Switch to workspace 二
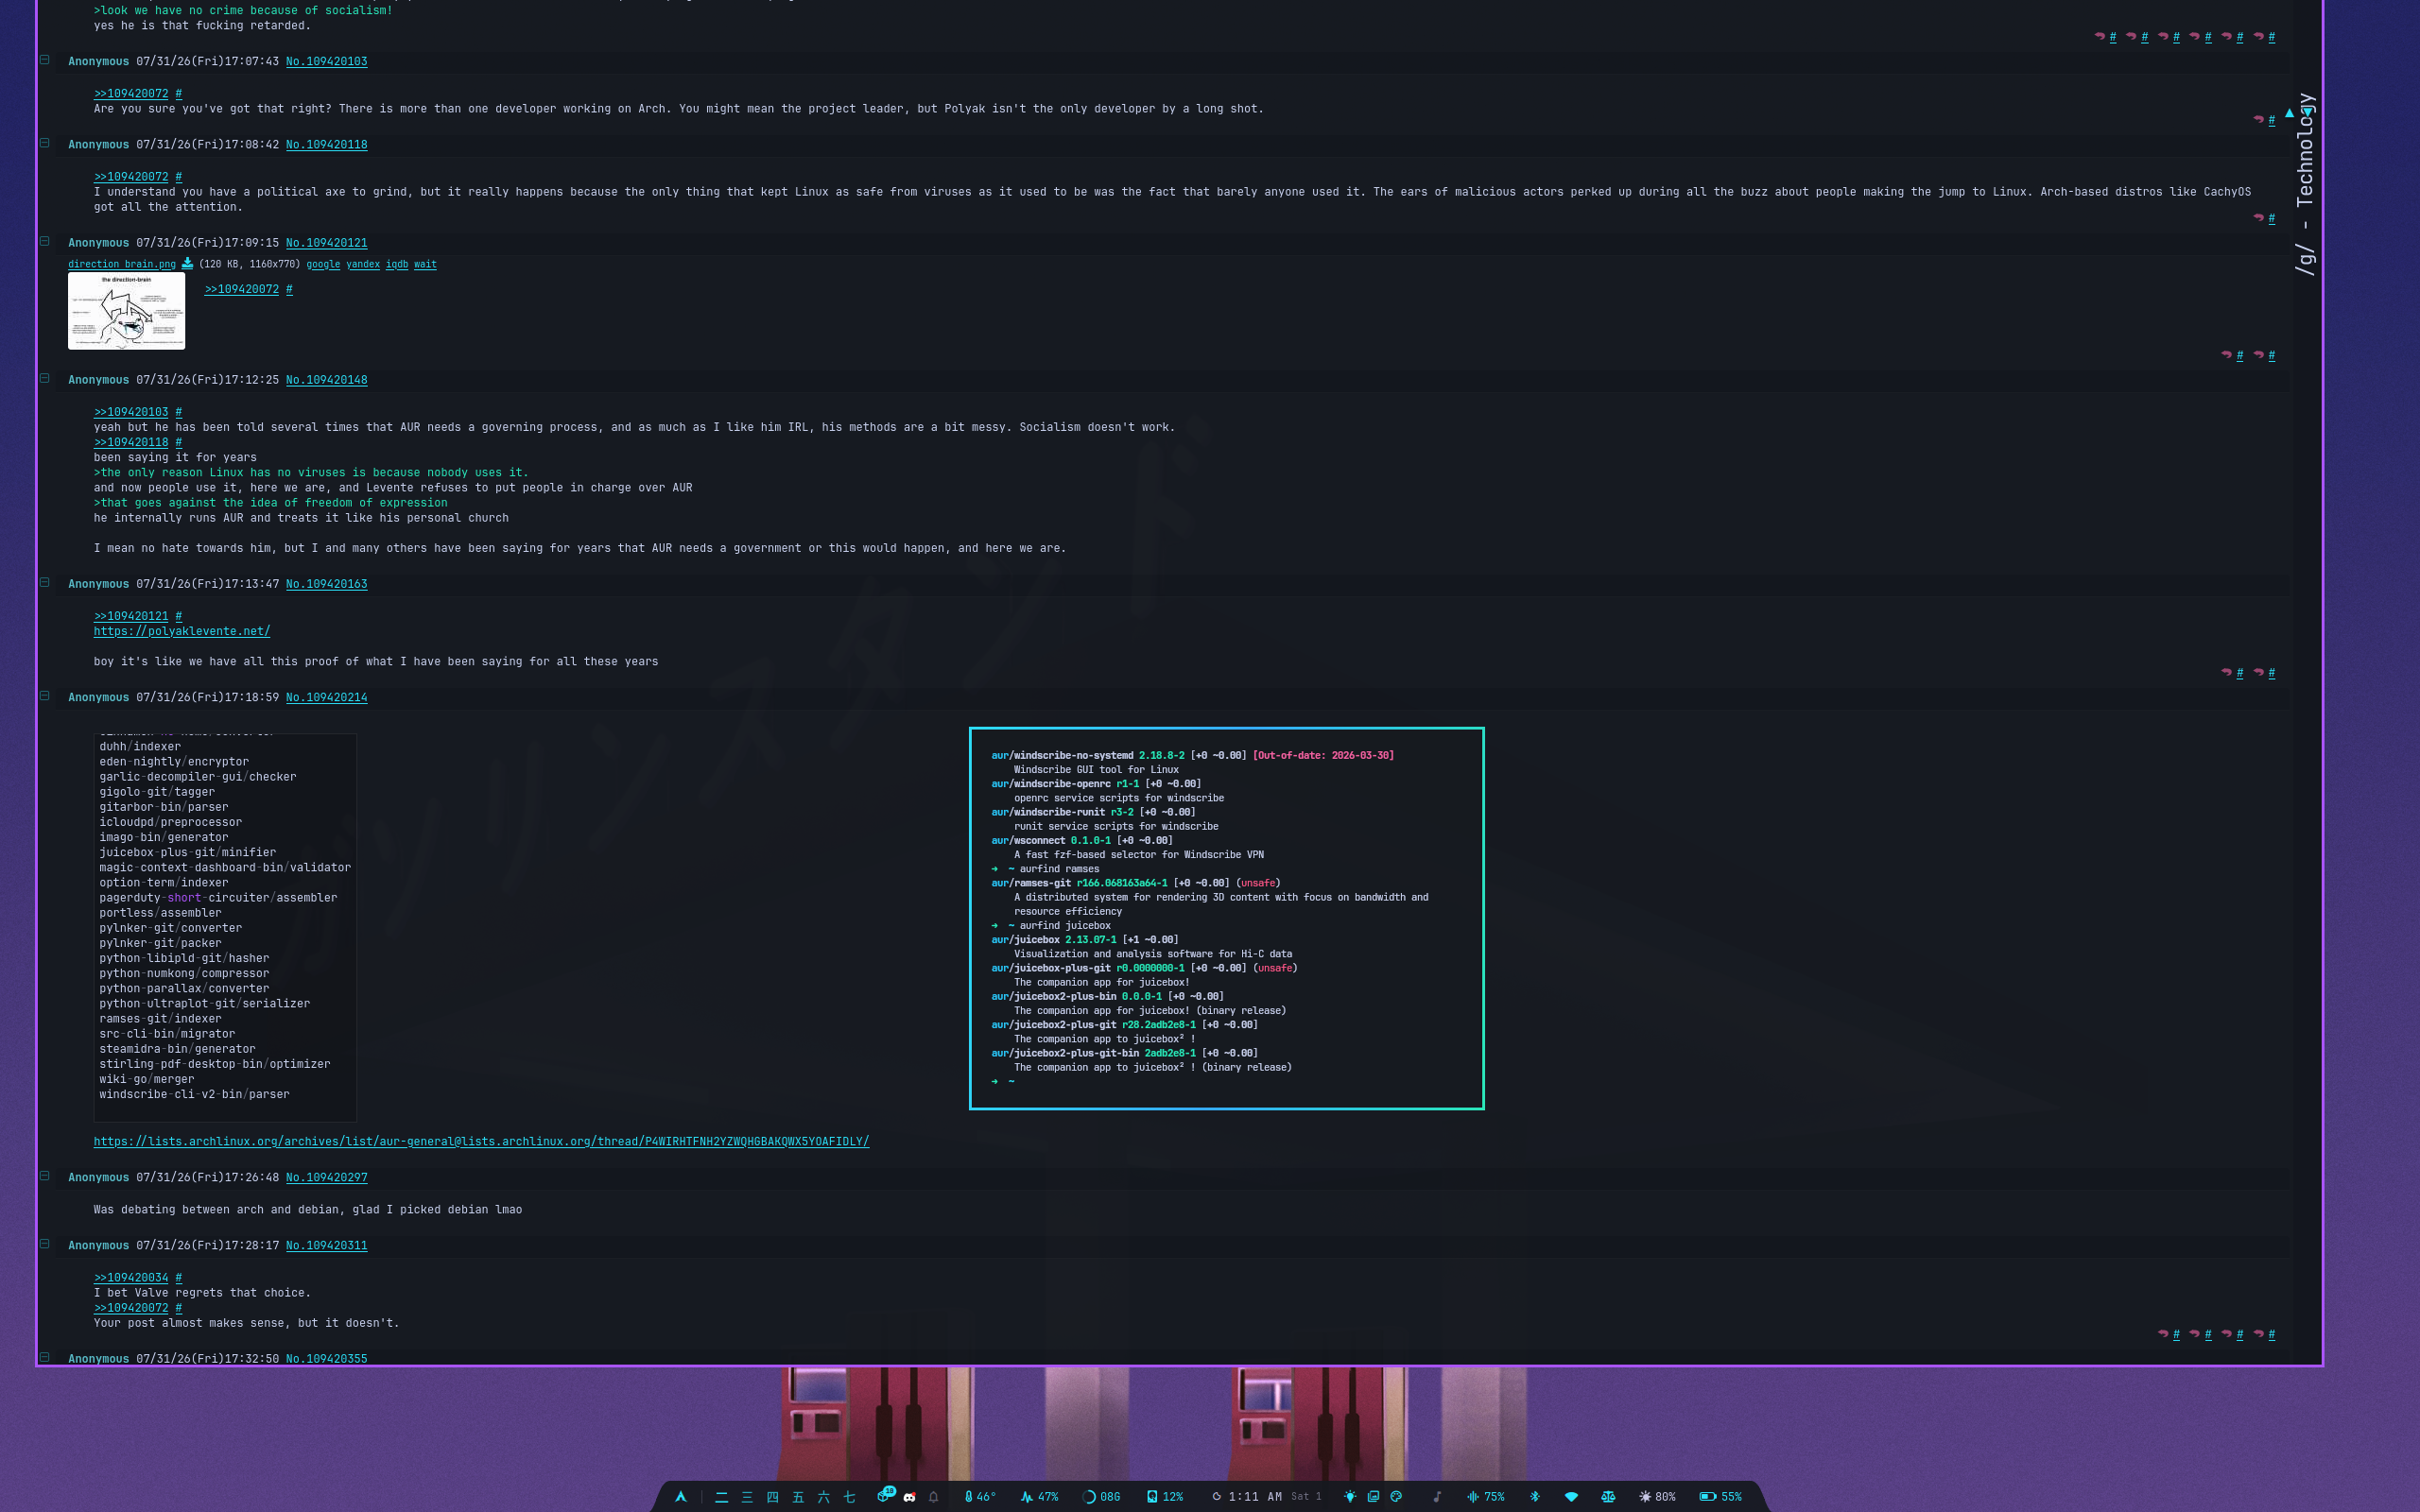Screen dimensions: 2420x1512 pyautogui.click(x=721, y=1497)
